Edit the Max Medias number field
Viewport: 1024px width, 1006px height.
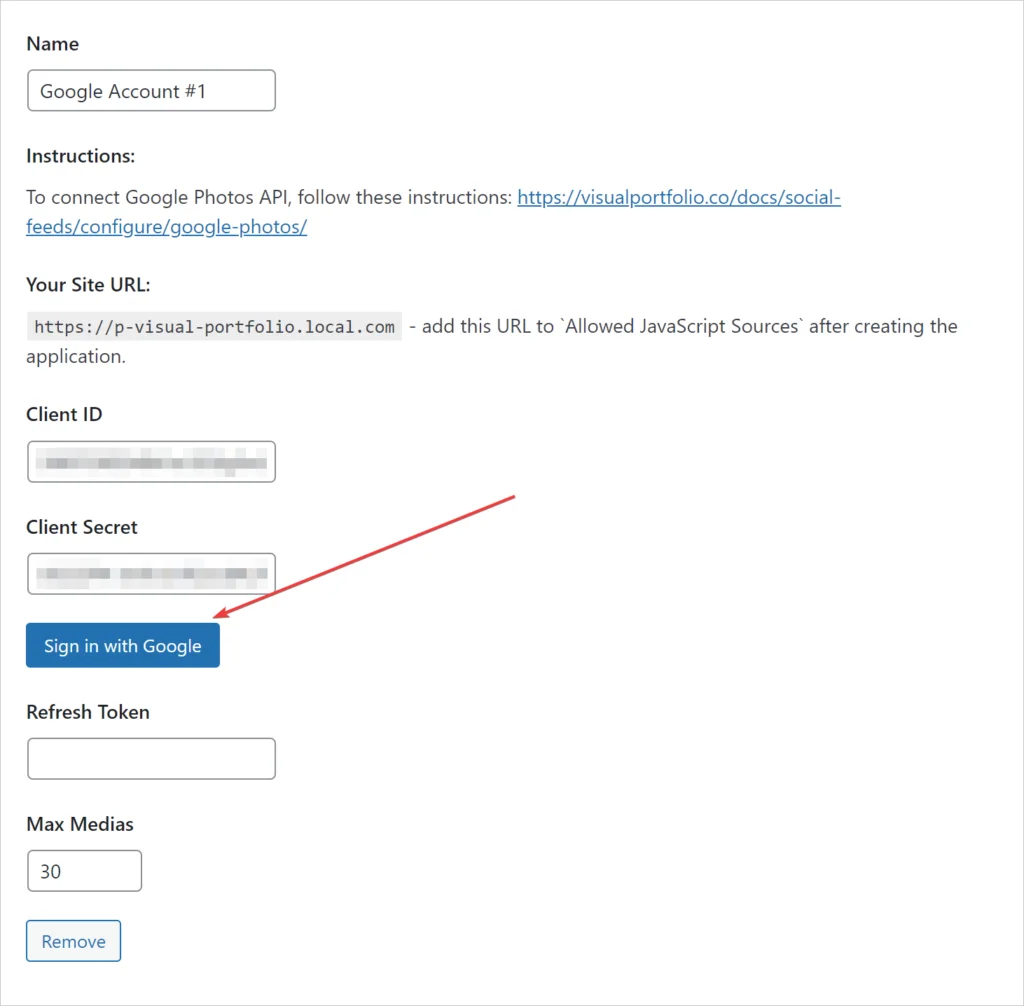[x=84, y=871]
